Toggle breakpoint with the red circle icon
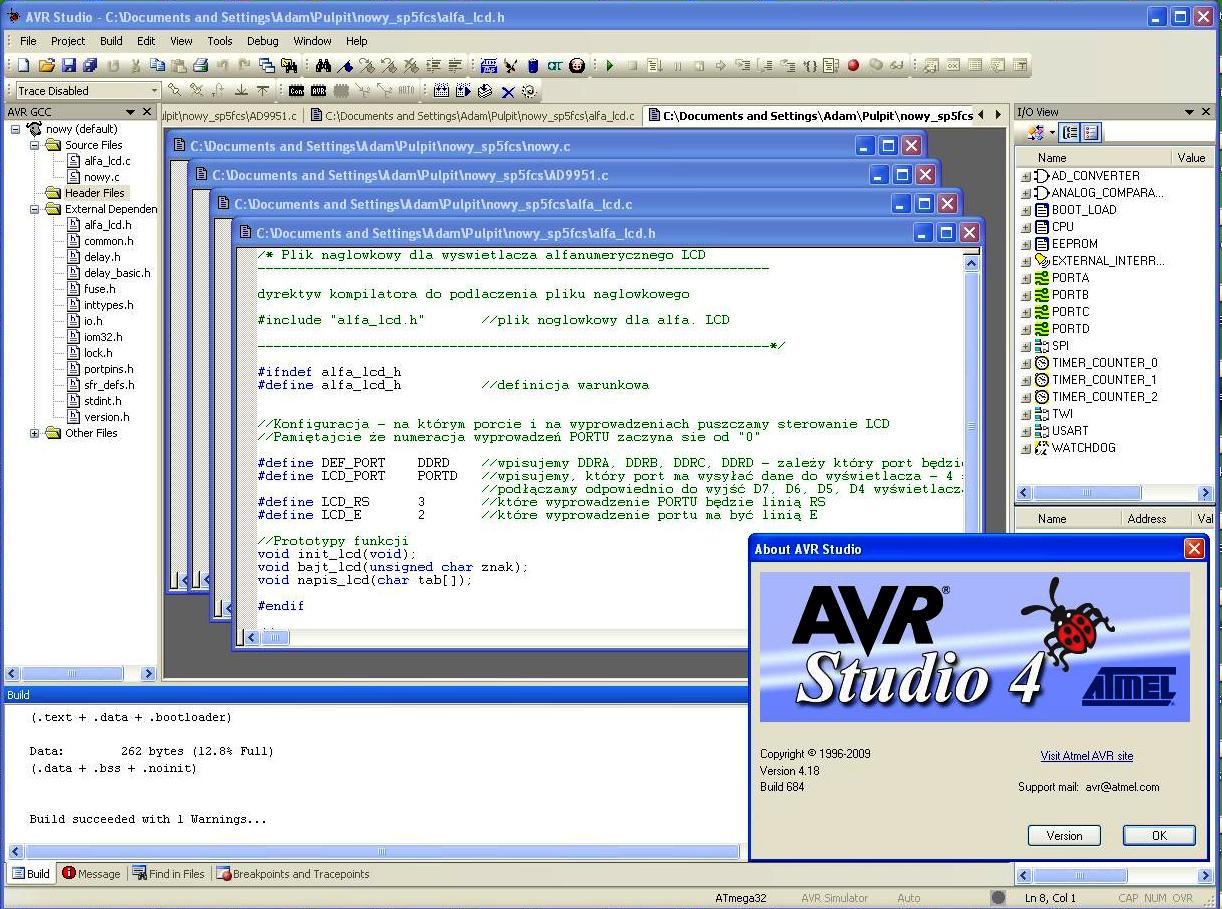 [x=853, y=66]
